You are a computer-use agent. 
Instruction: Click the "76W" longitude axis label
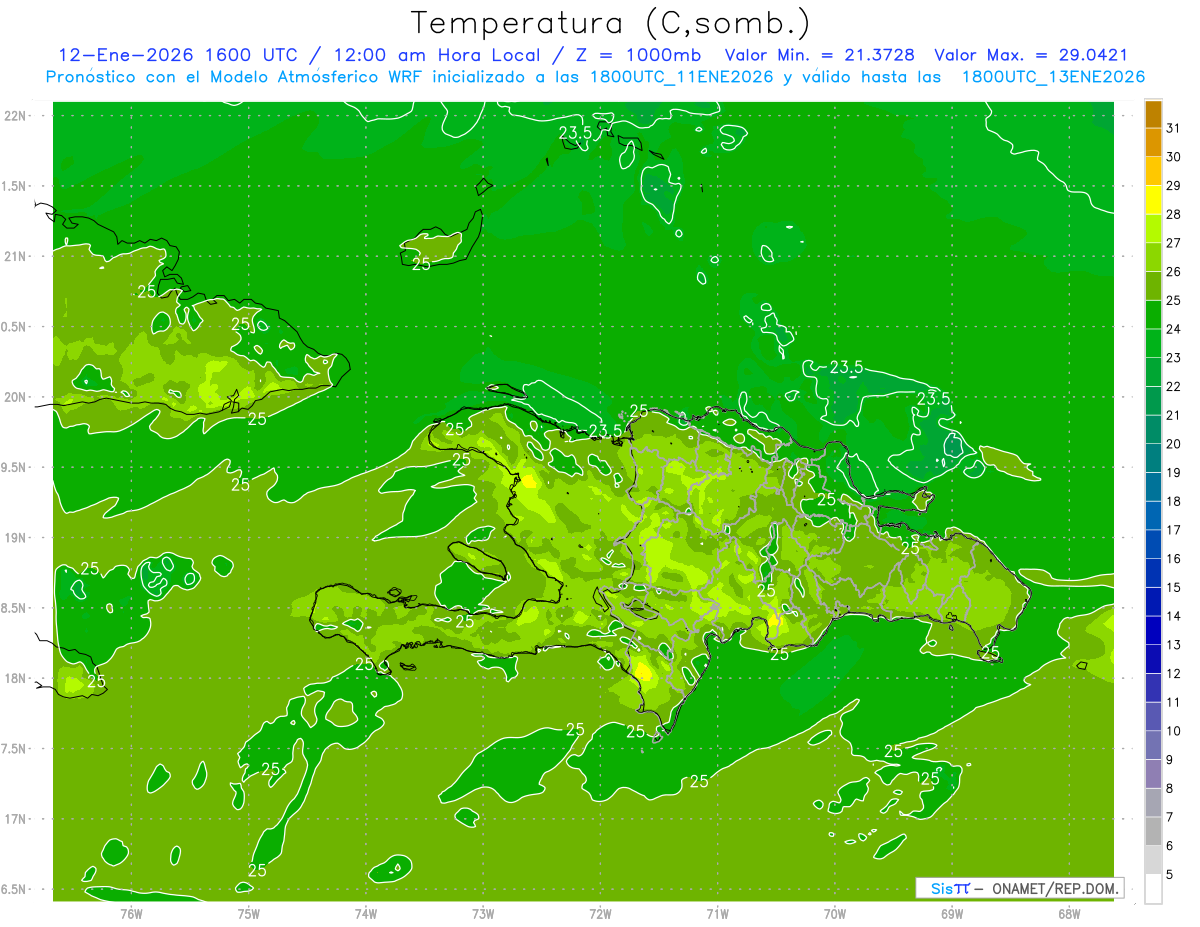click(x=131, y=913)
